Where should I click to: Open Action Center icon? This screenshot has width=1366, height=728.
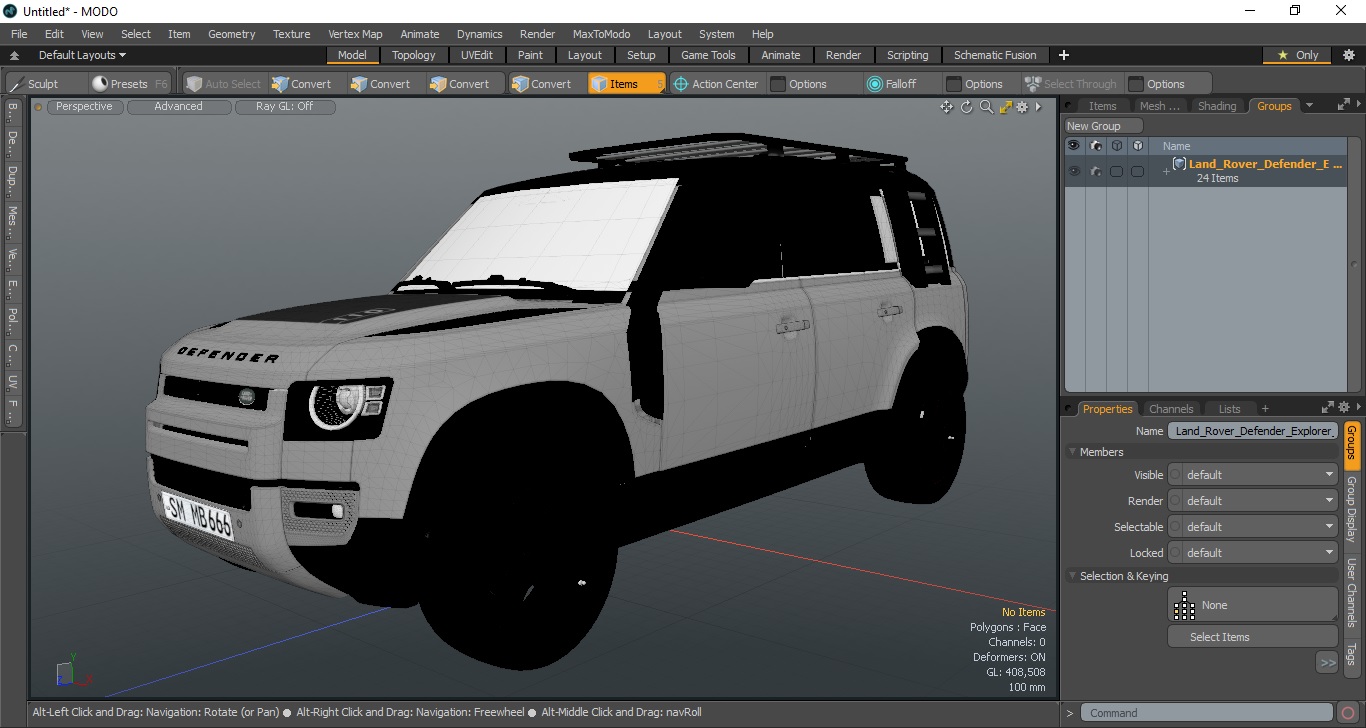(681, 84)
